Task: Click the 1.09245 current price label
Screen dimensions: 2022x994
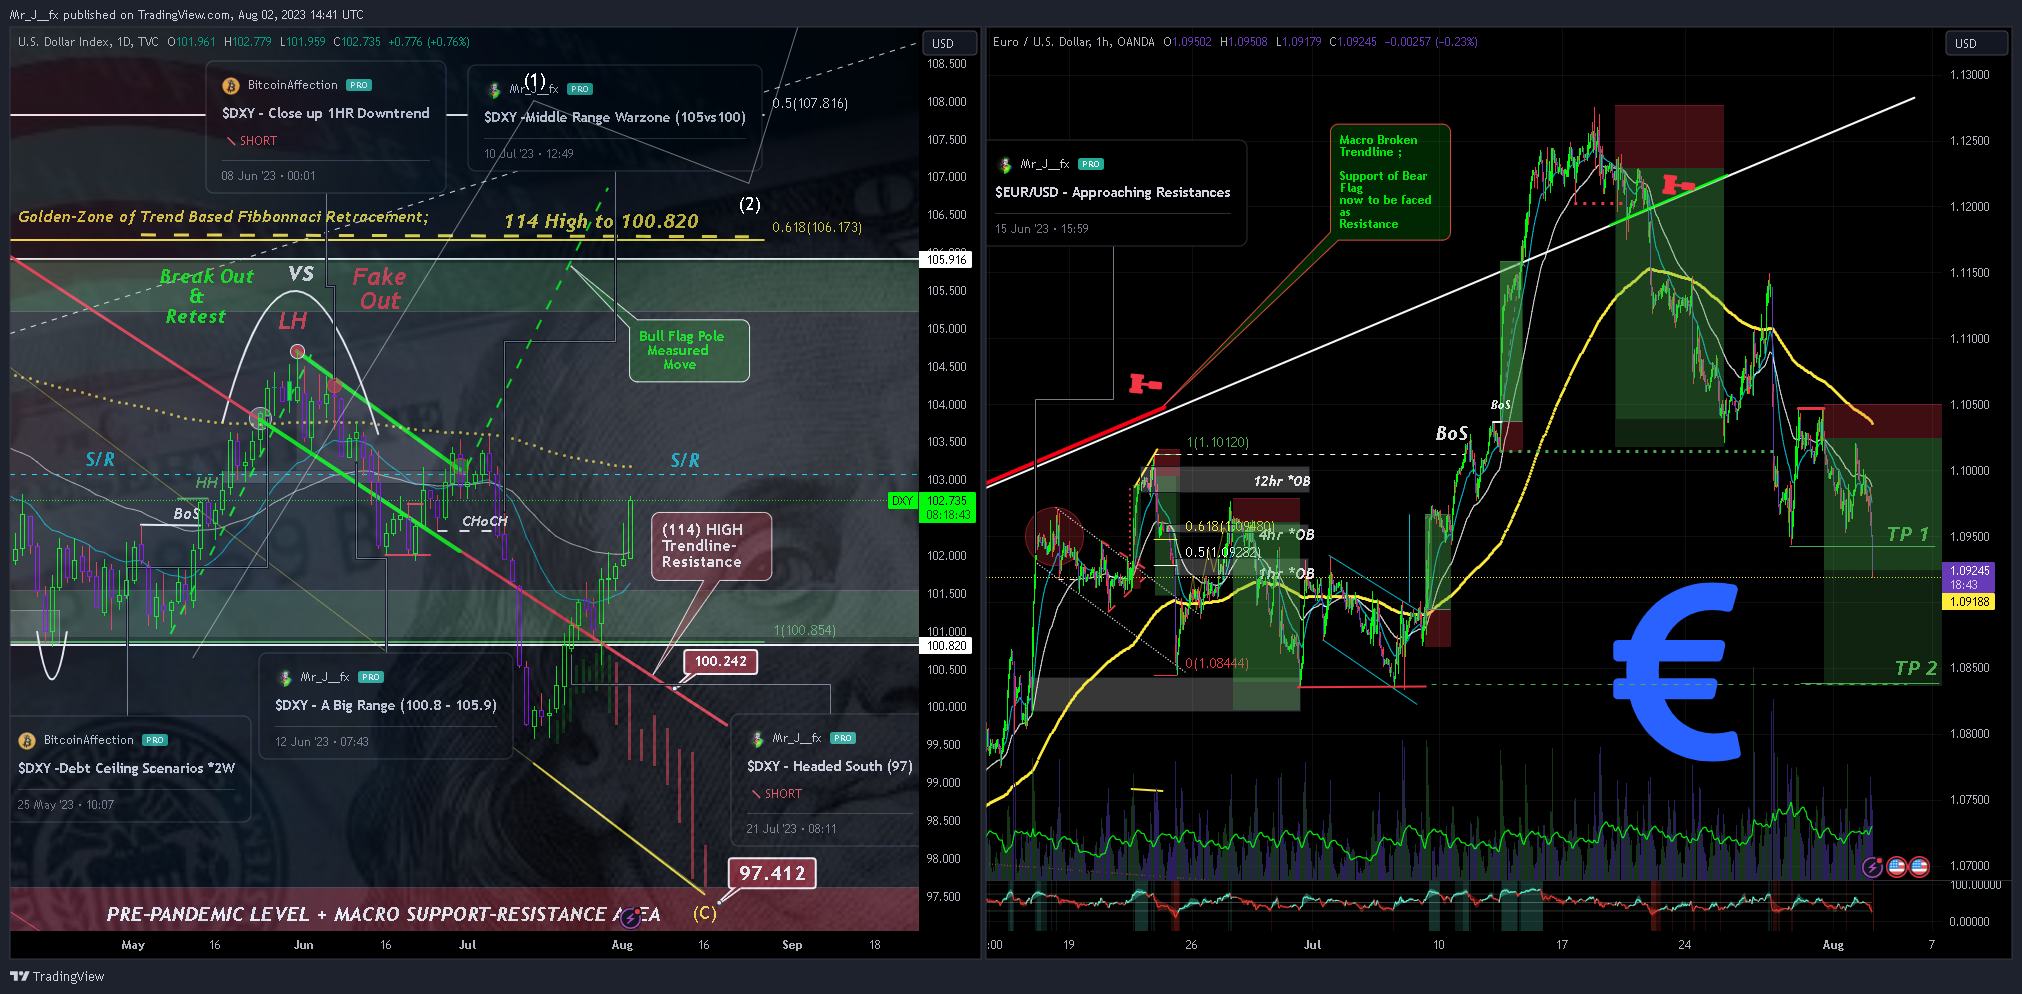Action: 1967,571
